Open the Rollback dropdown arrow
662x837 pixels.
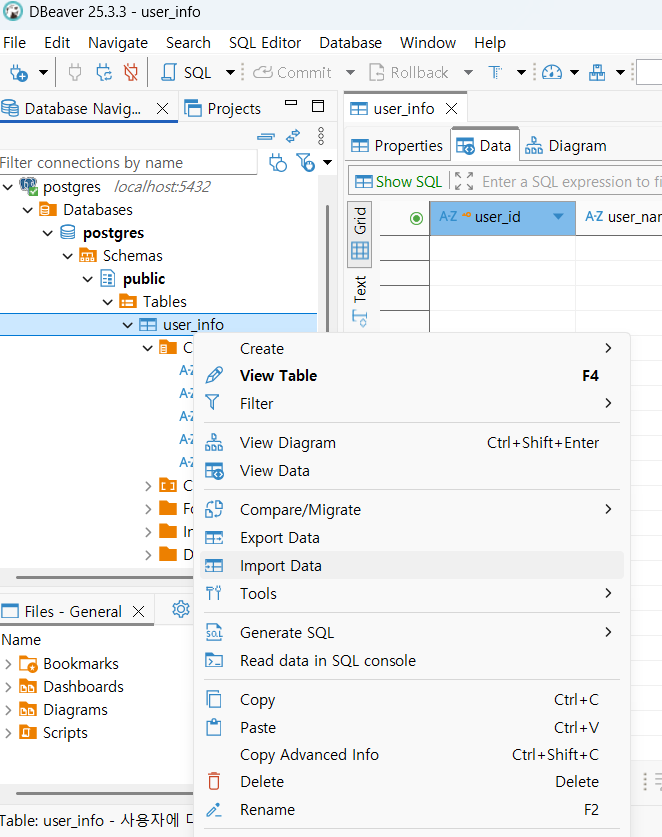(468, 73)
